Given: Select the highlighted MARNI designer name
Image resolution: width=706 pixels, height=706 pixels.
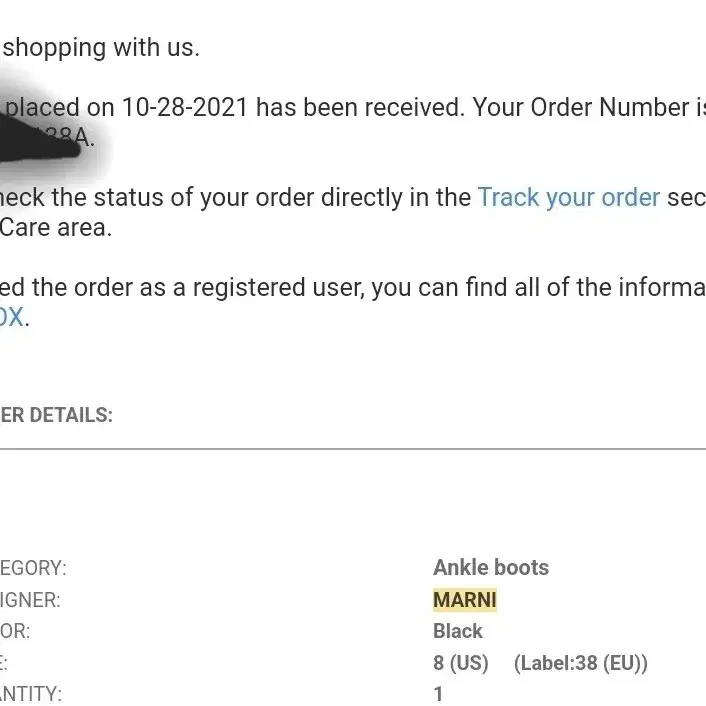Looking at the screenshot, I should [465, 600].
